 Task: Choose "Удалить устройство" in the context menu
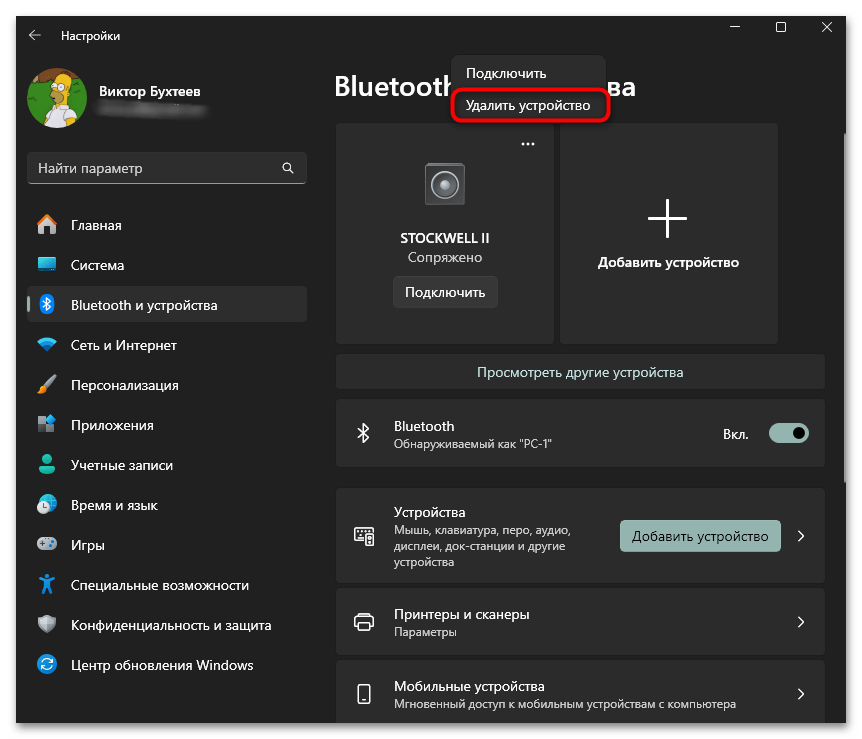tap(528, 105)
